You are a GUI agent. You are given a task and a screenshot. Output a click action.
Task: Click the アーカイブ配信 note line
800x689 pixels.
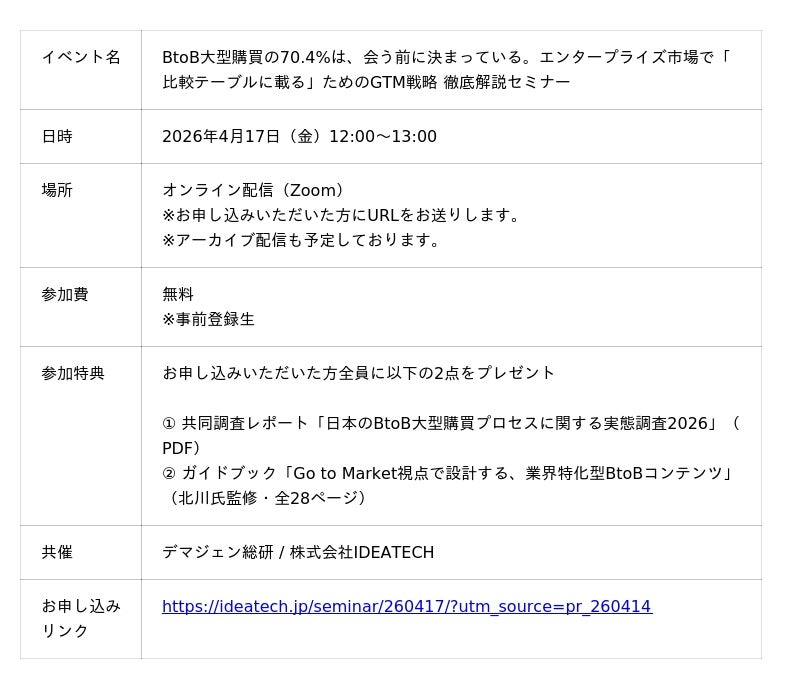pyautogui.click(x=302, y=240)
